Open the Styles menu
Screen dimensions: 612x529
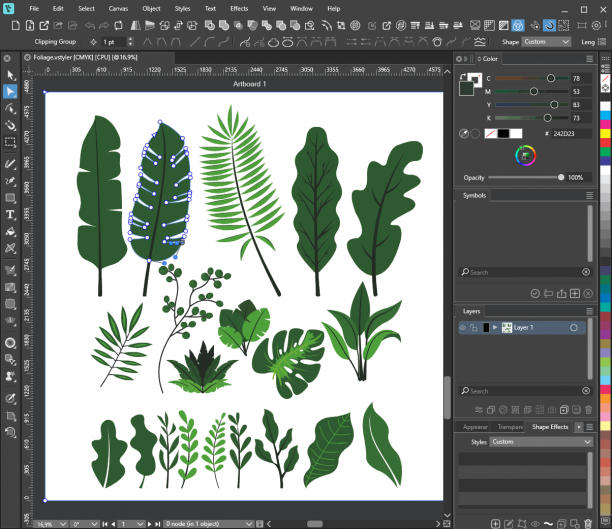[182, 9]
